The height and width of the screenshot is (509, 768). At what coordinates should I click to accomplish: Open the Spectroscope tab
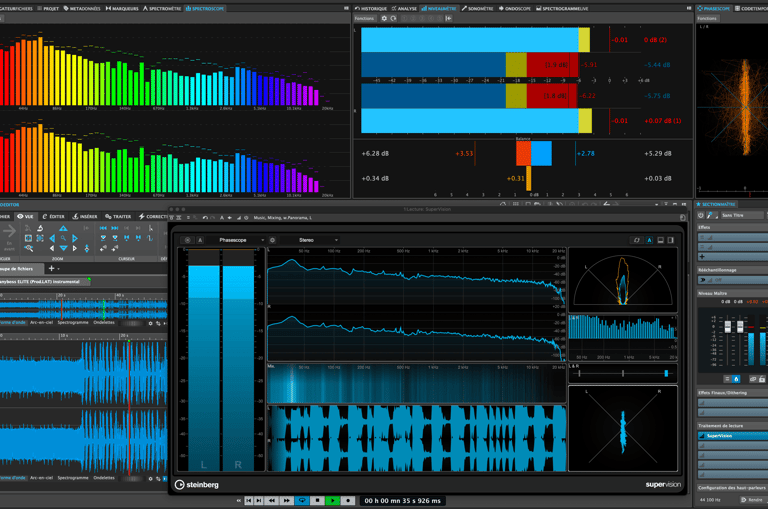click(204, 8)
